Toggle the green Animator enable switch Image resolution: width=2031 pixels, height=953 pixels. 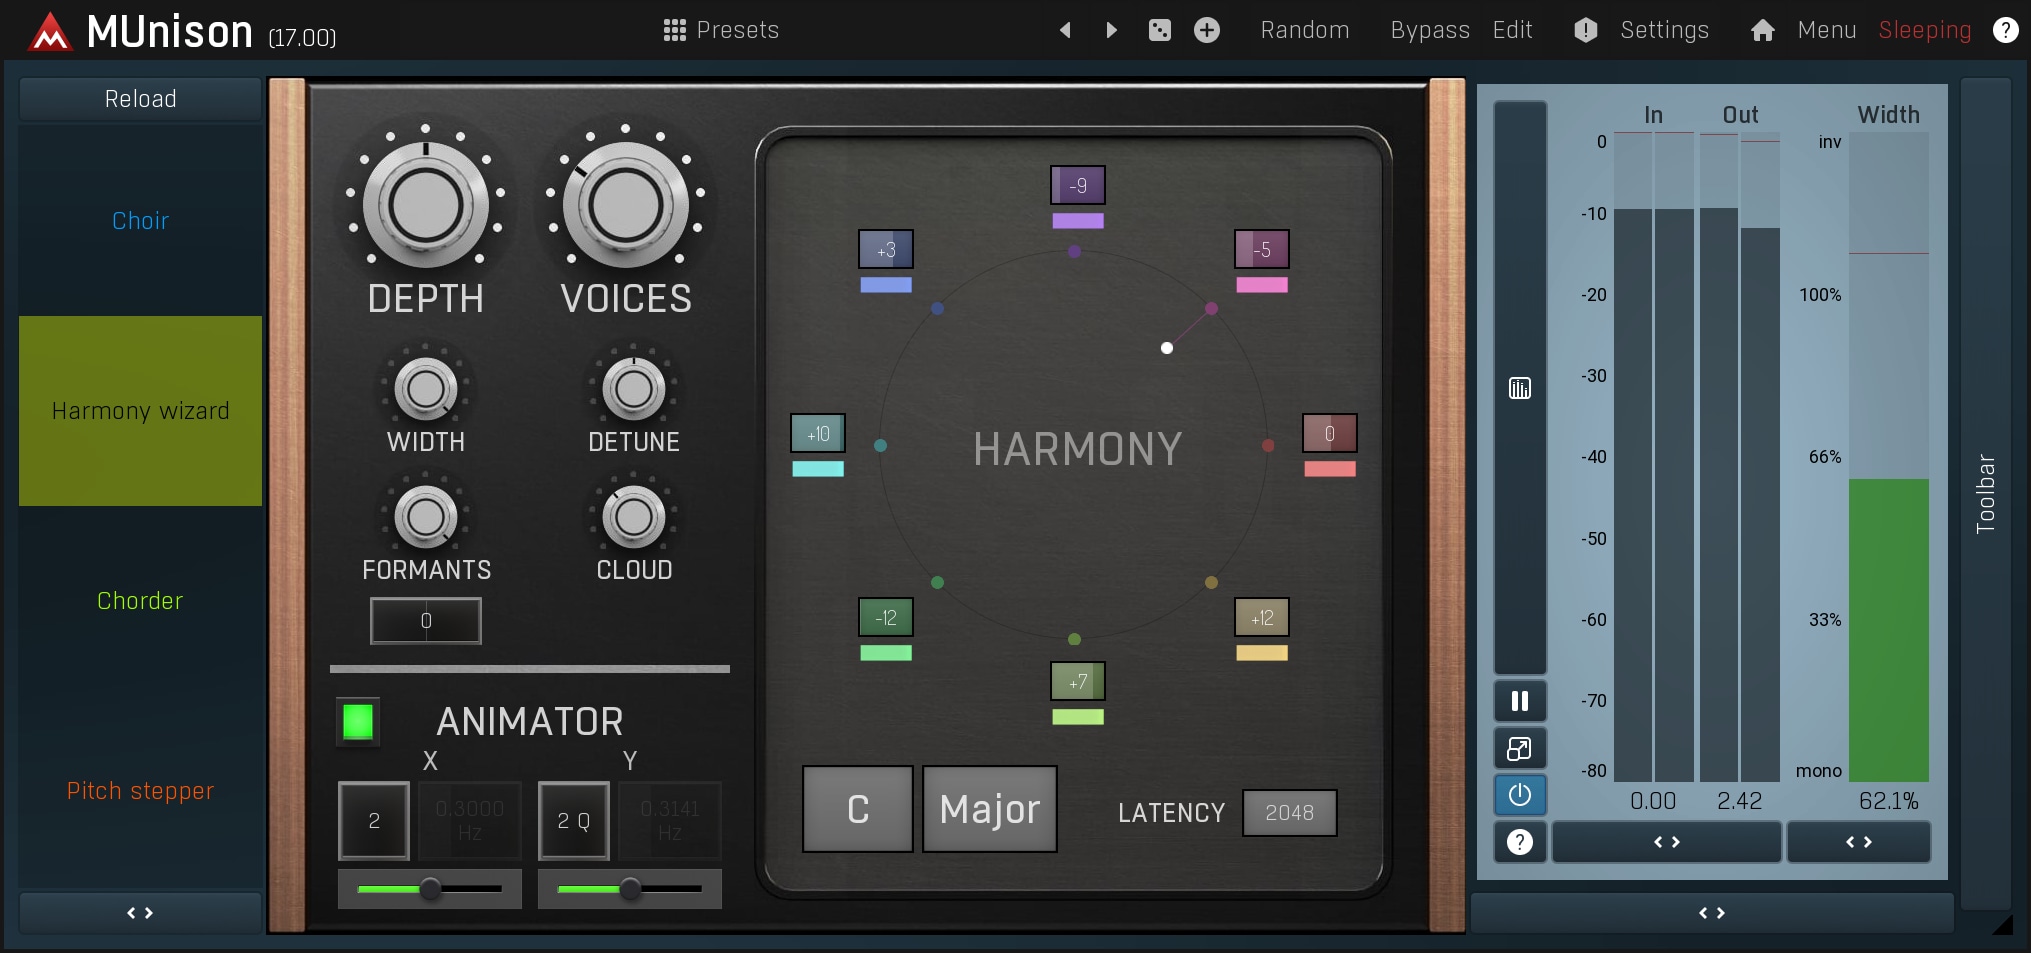pos(358,721)
